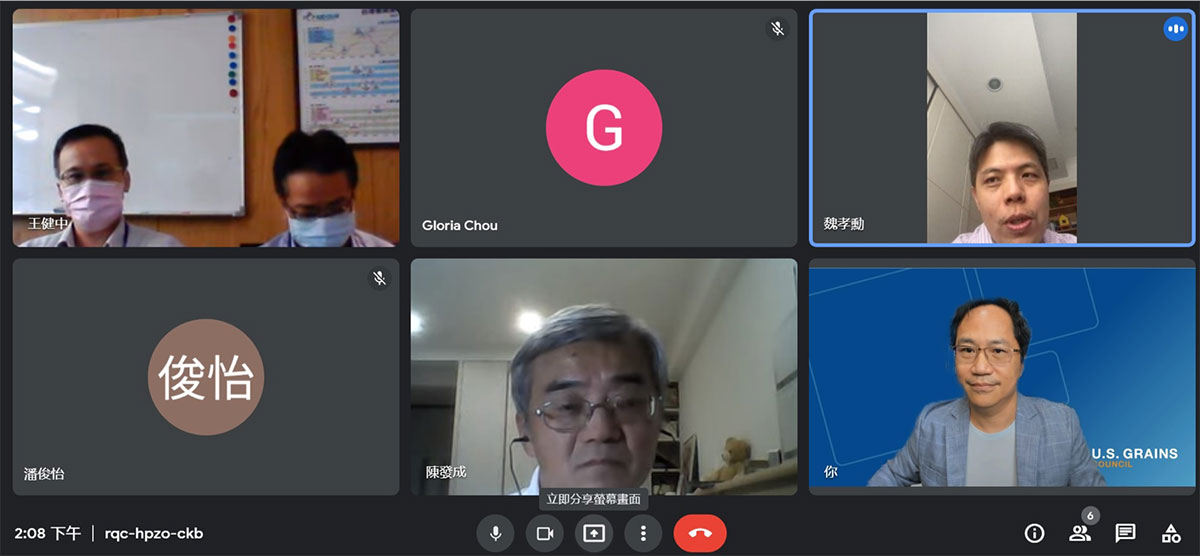Viewport: 1200px width, 556px height.
Task: Click the 魏孝勳 name label
Action: click(x=843, y=224)
